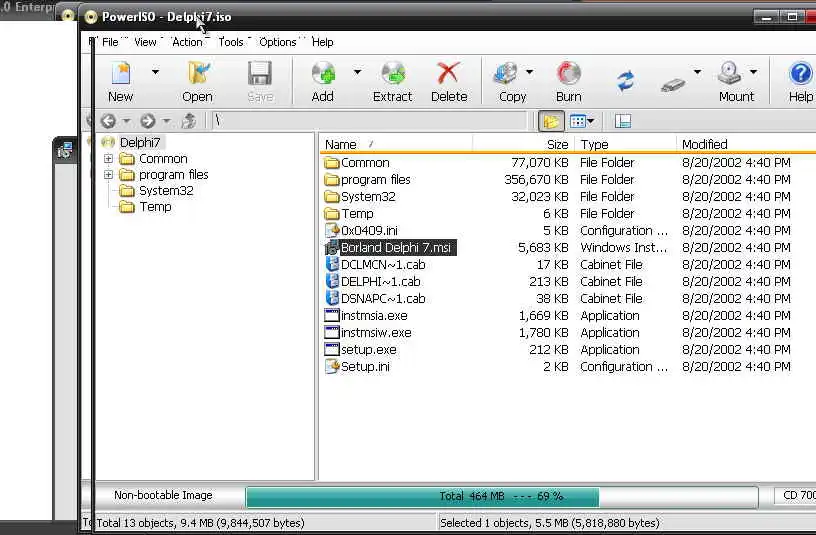This screenshot has height=535, width=816.
Task: Select instmsia.exe file
Action: pyautogui.click(x=374, y=316)
